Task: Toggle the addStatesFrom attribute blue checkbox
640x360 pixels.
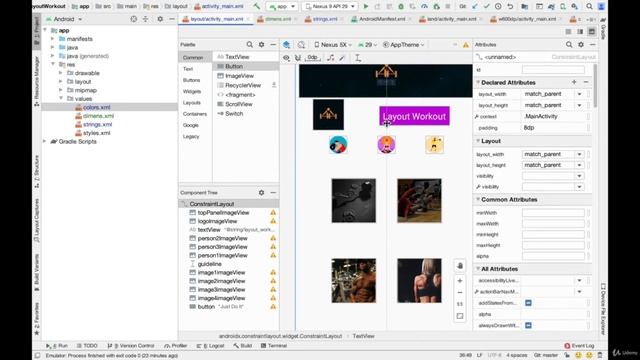Action: [528, 303]
